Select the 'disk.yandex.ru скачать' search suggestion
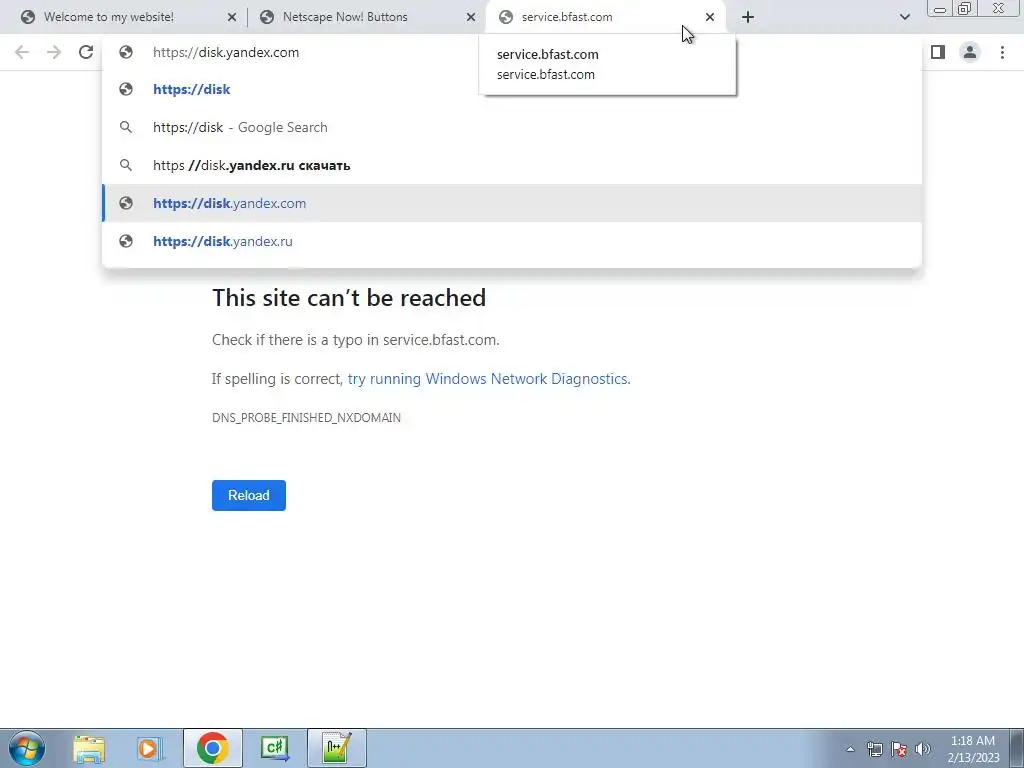Image resolution: width=1024 pixels, height=768 pixels. point(512,165)
